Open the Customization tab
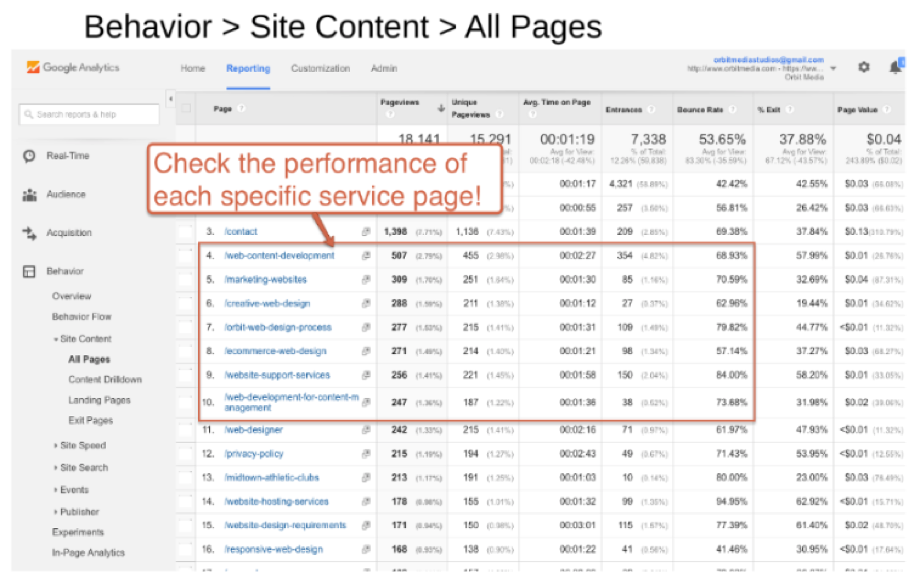Image resolution: width=920 pixels, height=578 pixels. point(320,69)
